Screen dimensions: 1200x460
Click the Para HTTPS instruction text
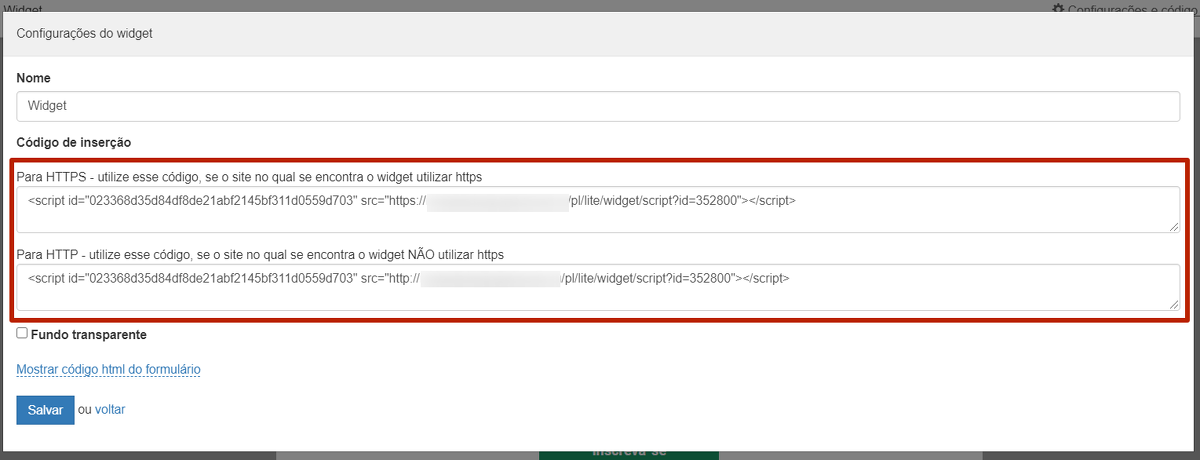coord(249,177)
